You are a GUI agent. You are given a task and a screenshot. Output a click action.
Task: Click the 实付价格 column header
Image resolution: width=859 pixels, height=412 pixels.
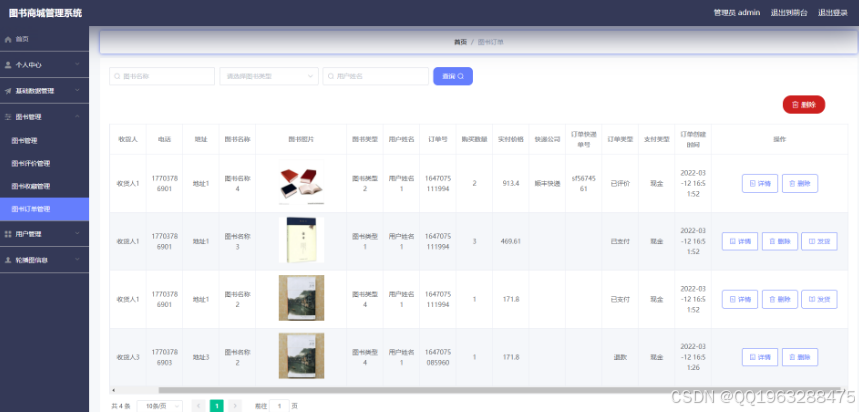click(511, 139)
